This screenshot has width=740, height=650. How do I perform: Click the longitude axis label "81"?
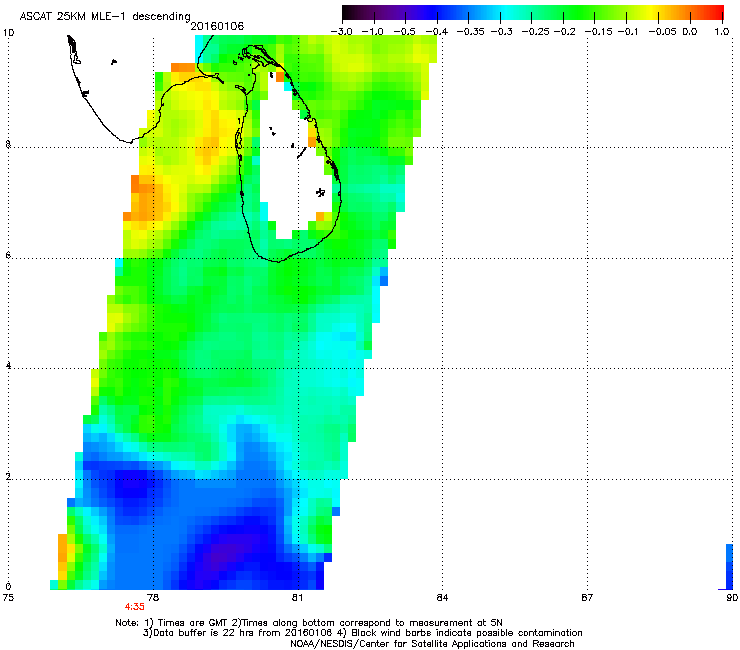point(297,597)
